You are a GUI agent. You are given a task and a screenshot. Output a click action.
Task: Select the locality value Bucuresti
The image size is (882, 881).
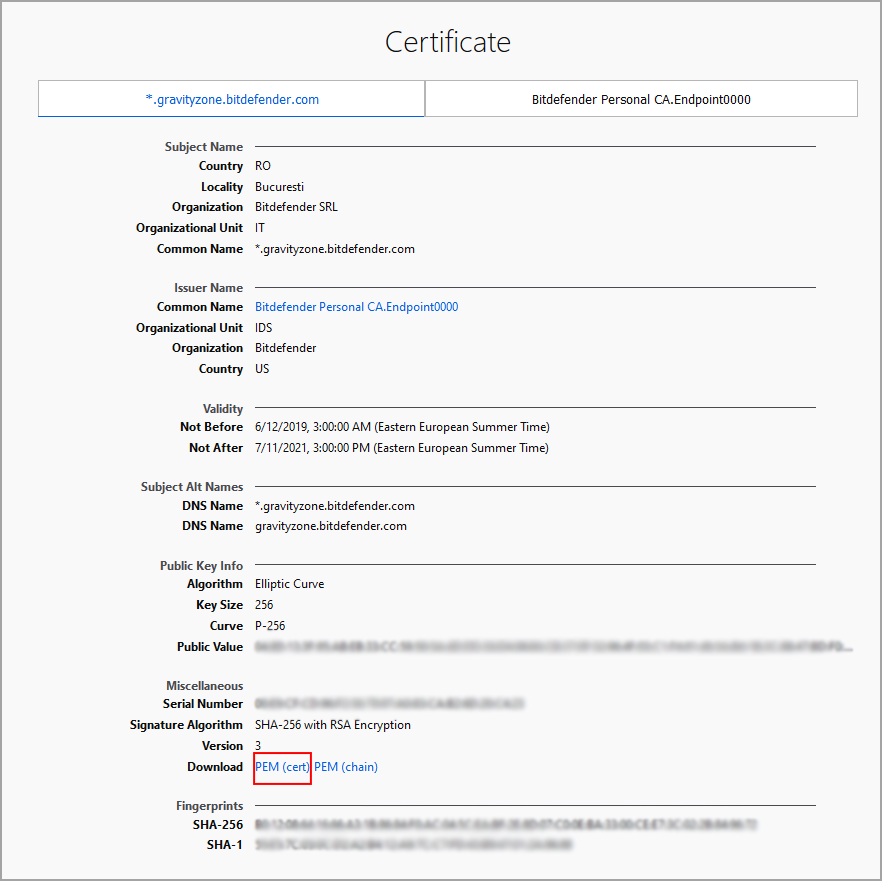pyautogui.click(x=280, y=187)
